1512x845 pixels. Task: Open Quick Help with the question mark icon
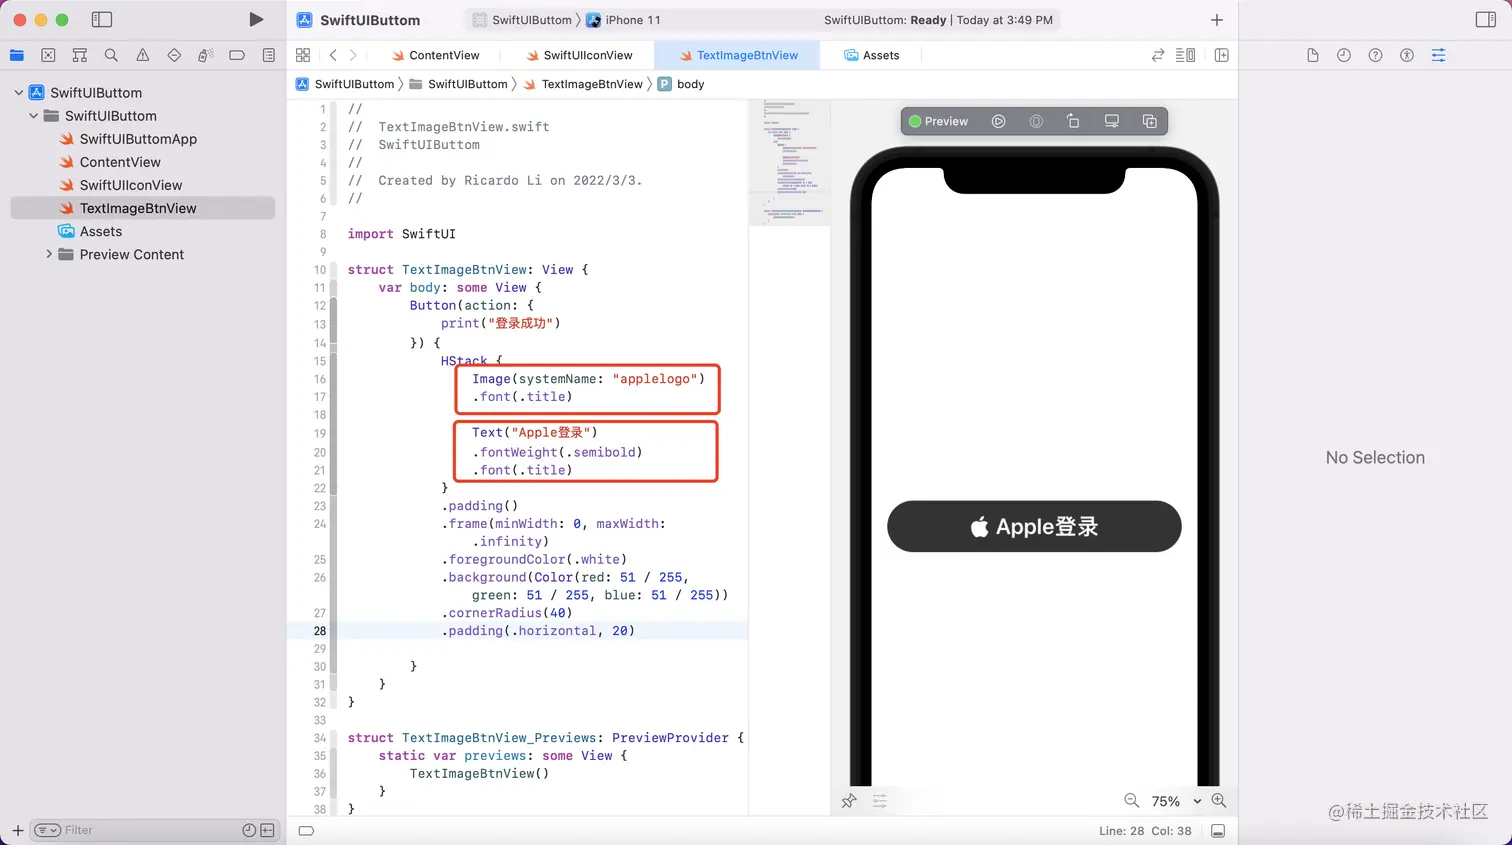[x=1375, y=55]
